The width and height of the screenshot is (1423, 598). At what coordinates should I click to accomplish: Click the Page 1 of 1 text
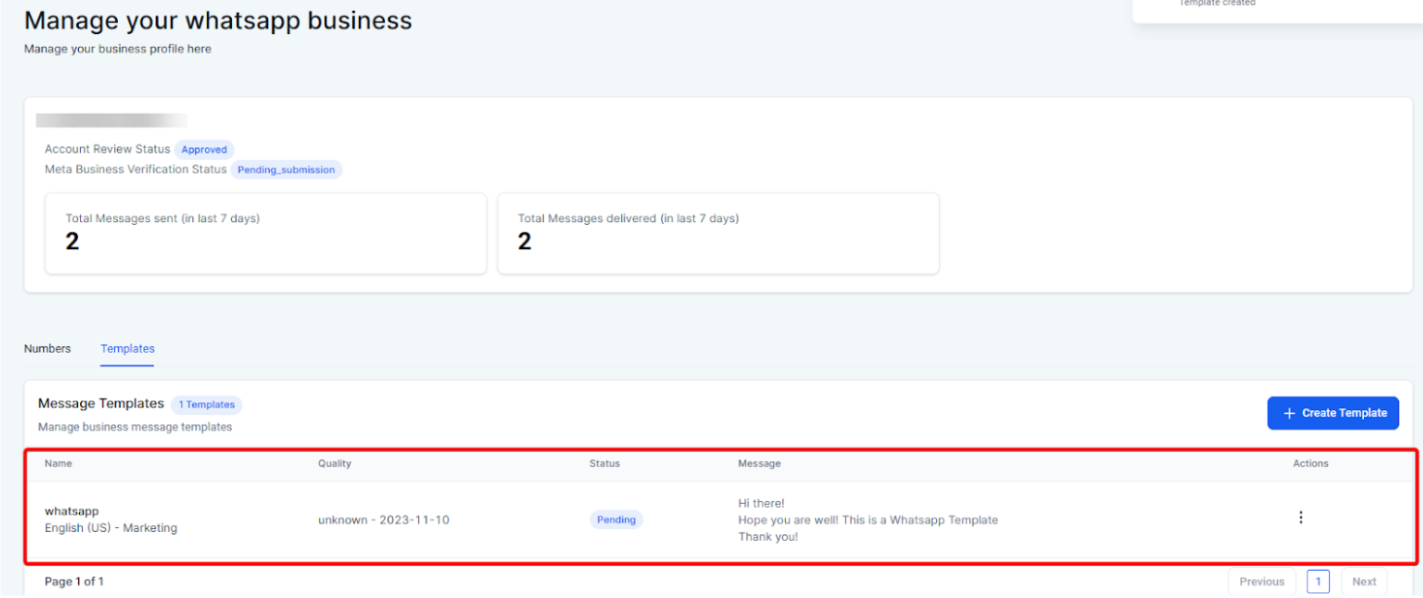[74, 581]
